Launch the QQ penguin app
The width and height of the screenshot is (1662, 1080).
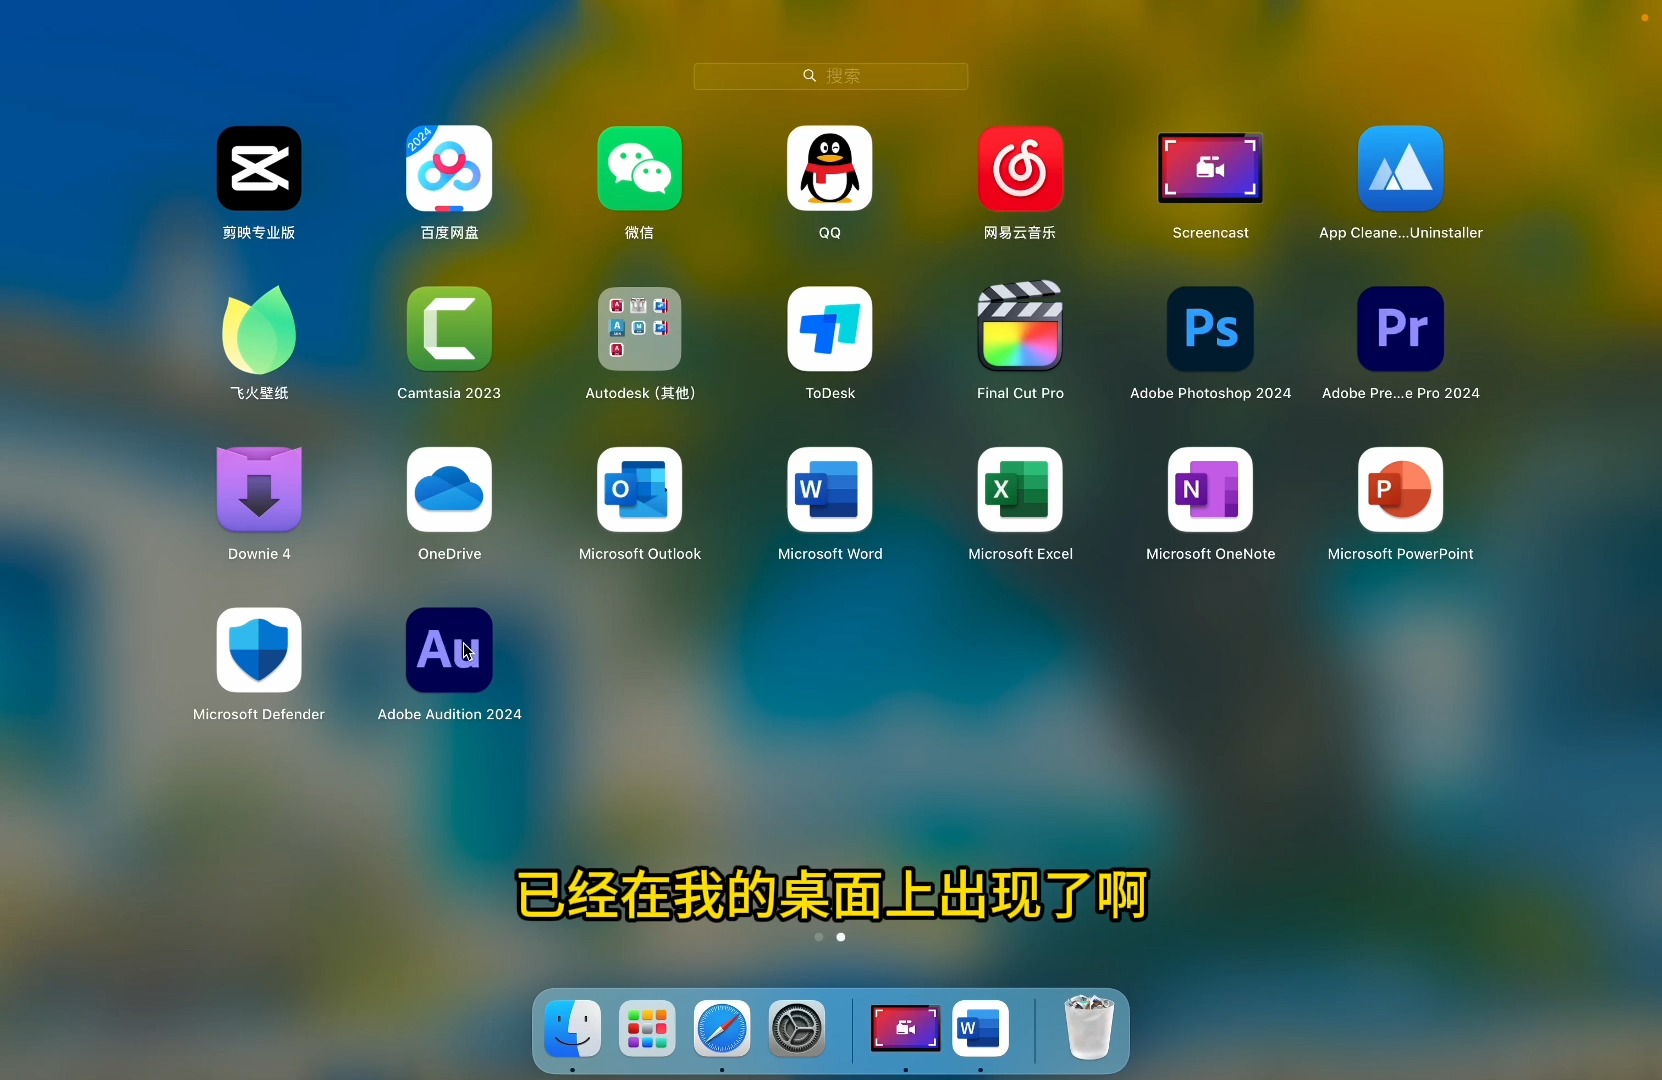[830, 168]
